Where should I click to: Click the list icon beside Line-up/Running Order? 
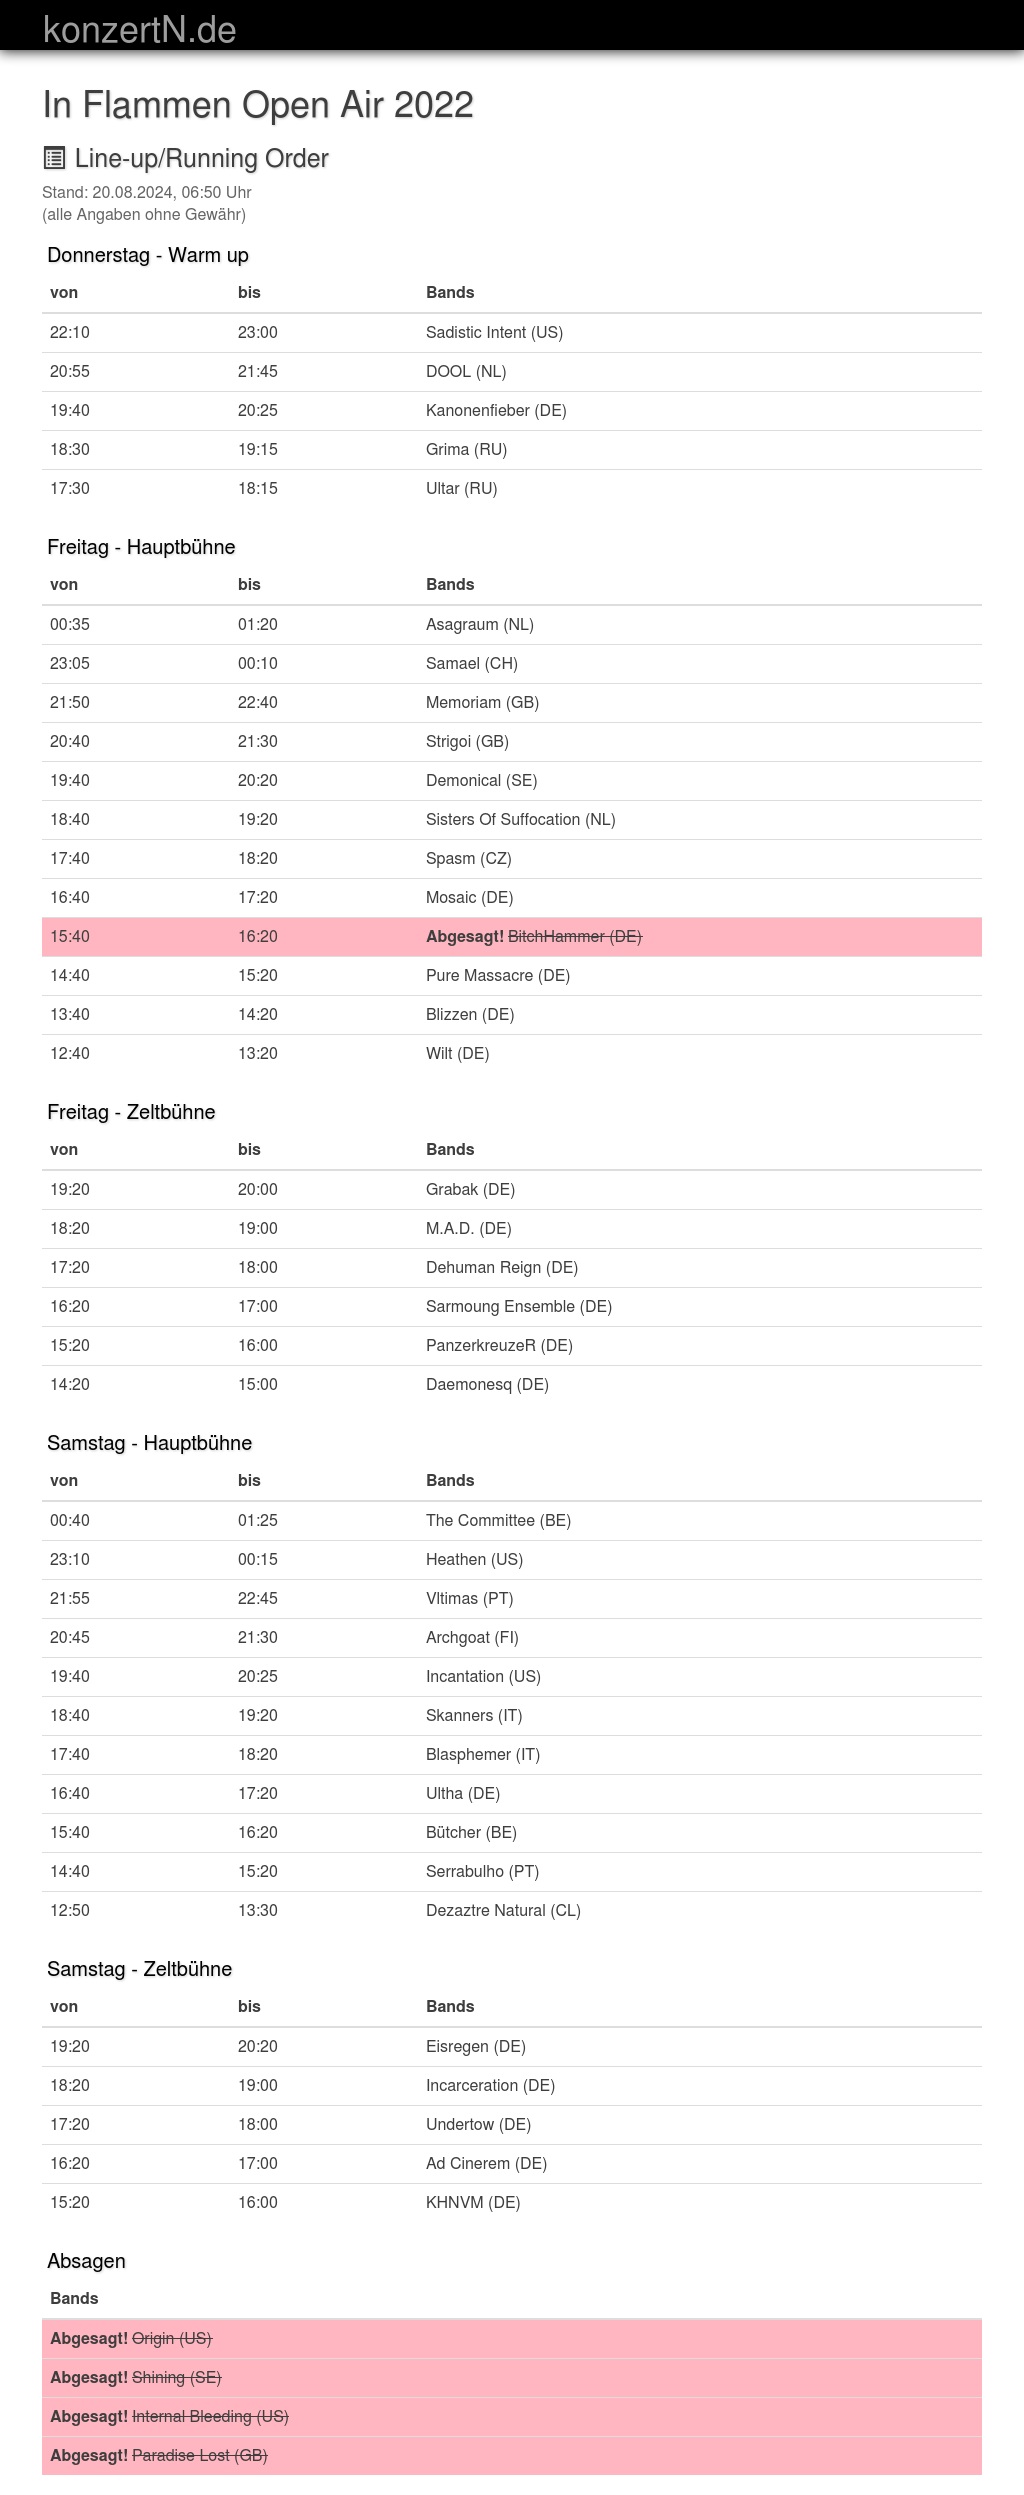pyautogui.click(x=54, y=158)
